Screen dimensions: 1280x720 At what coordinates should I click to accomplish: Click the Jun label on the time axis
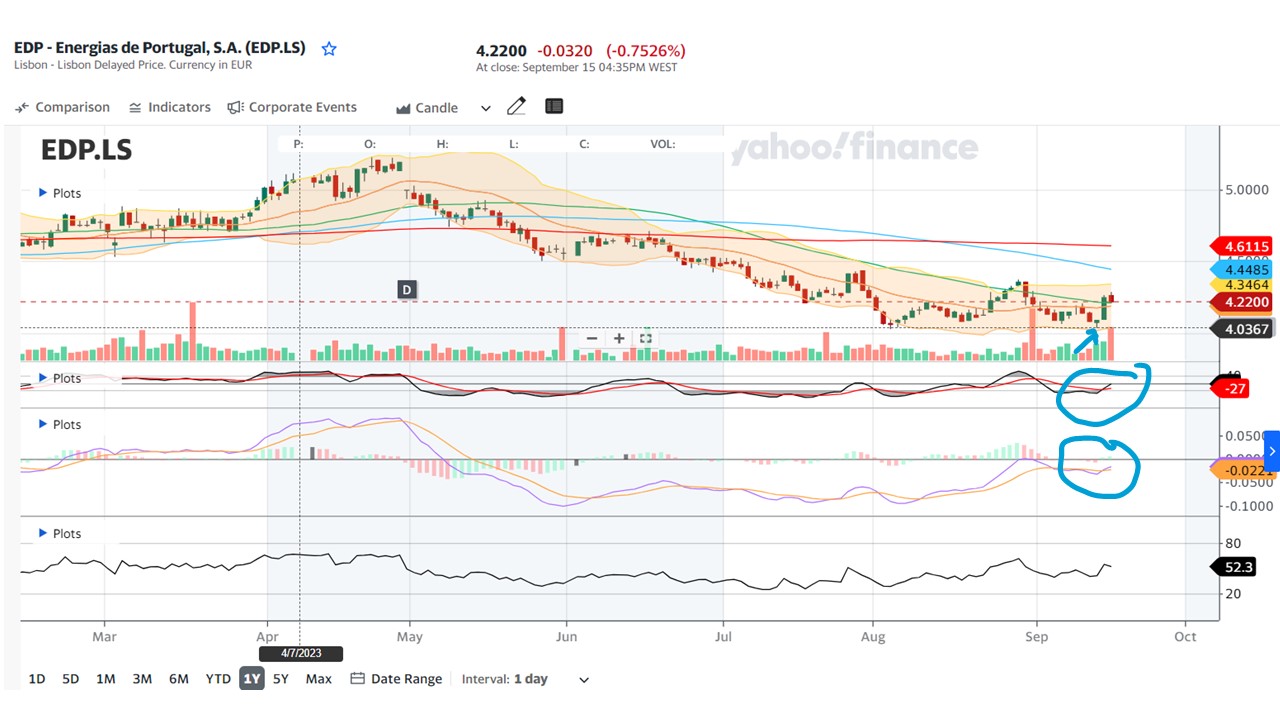566,636
